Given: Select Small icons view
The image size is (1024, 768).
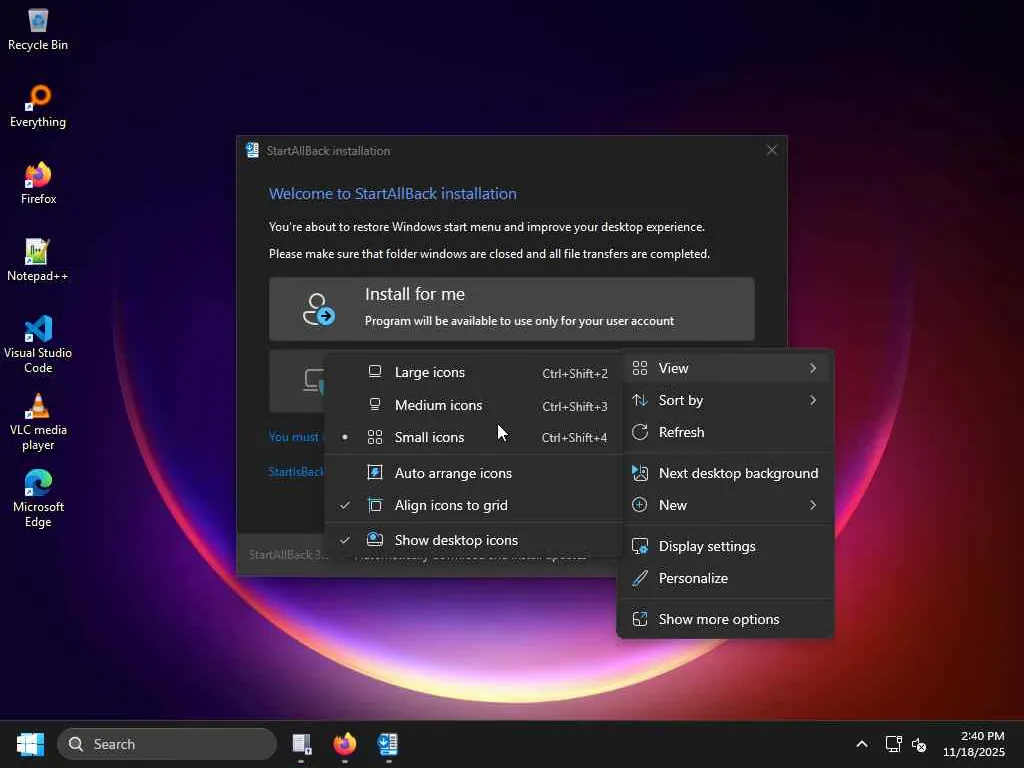Looking at the screenshot, I should (x=473, y=437).
